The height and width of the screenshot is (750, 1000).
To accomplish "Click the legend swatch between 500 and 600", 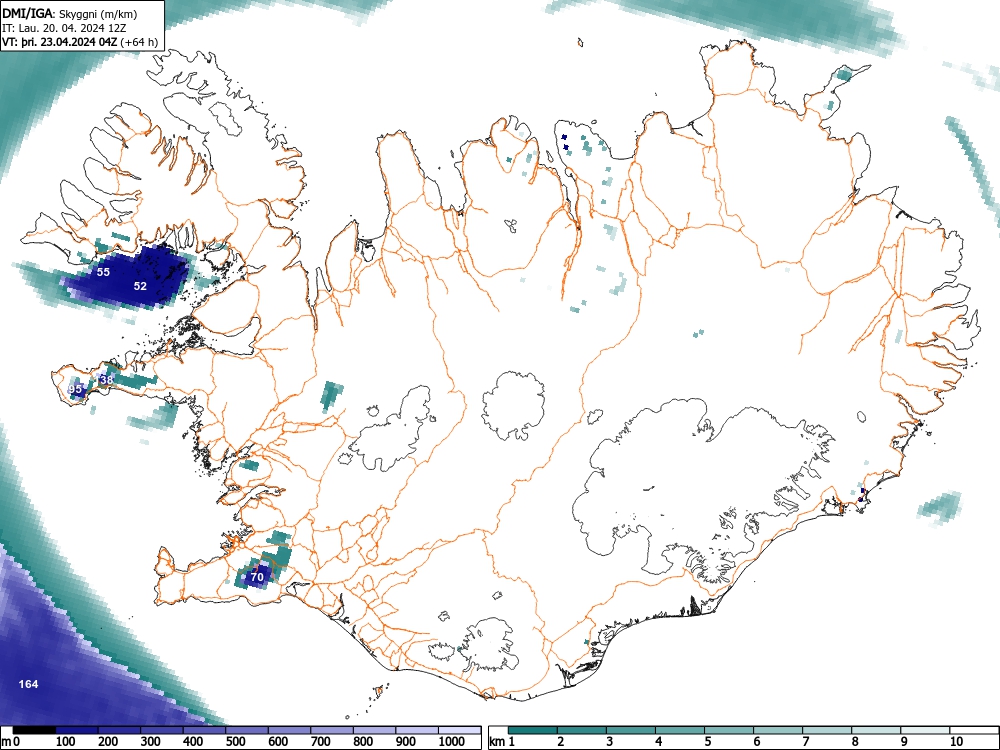I will point(247,730).
